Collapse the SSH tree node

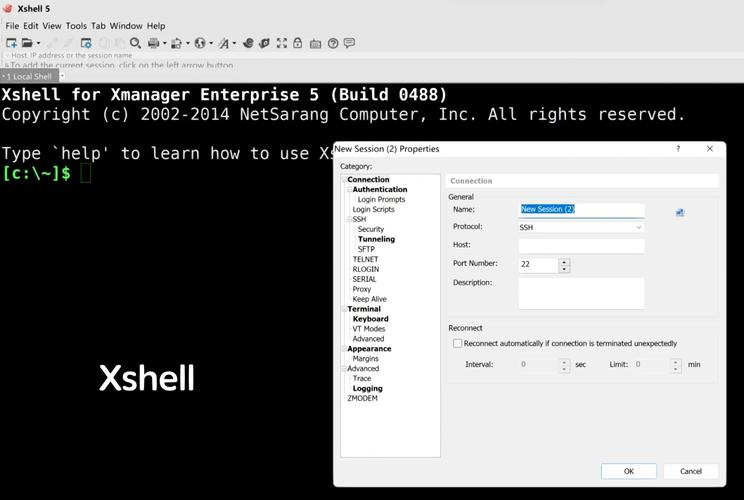pyautogui.click(x=349, y=219)
